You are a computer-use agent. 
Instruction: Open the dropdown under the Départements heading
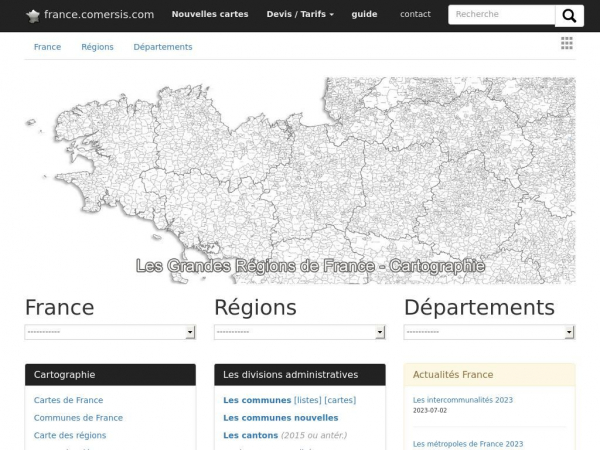[489, 332]
